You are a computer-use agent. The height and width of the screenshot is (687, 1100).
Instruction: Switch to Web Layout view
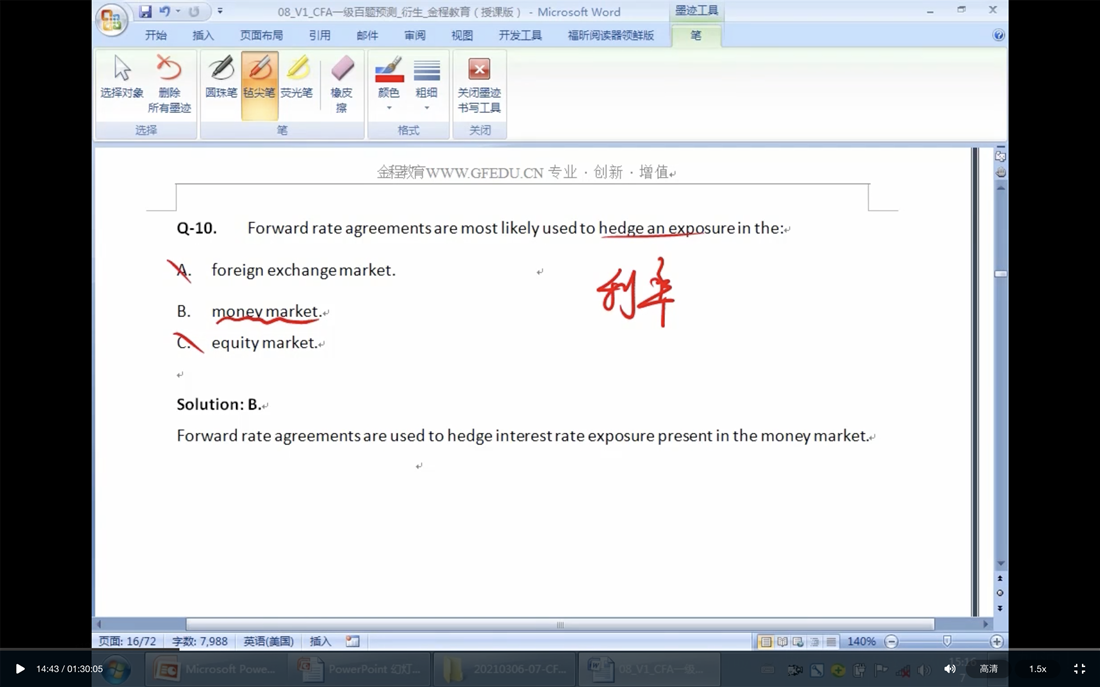[798, 641]
